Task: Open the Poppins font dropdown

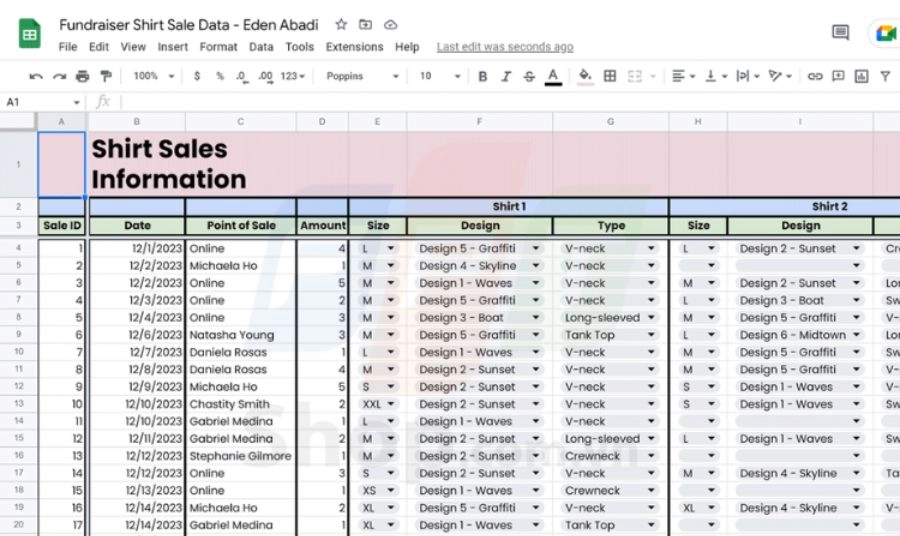Action: click(362, 76)
